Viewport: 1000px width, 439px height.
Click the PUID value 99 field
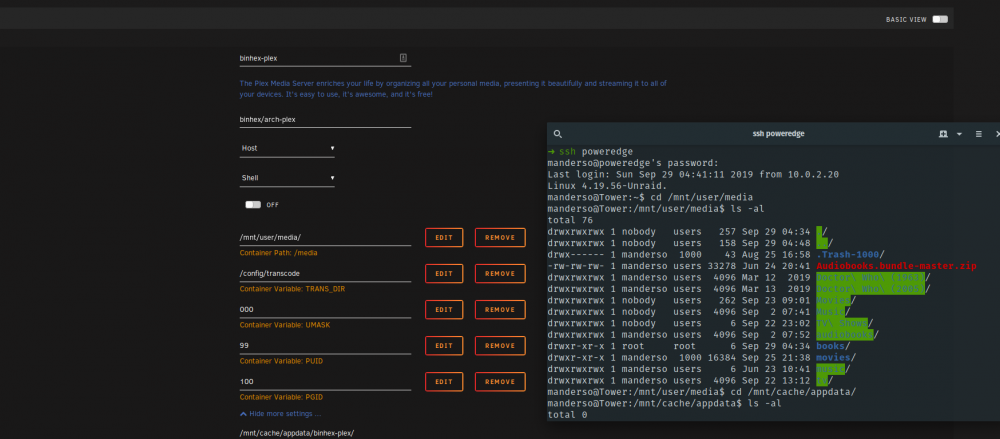(x=325, y=345)
